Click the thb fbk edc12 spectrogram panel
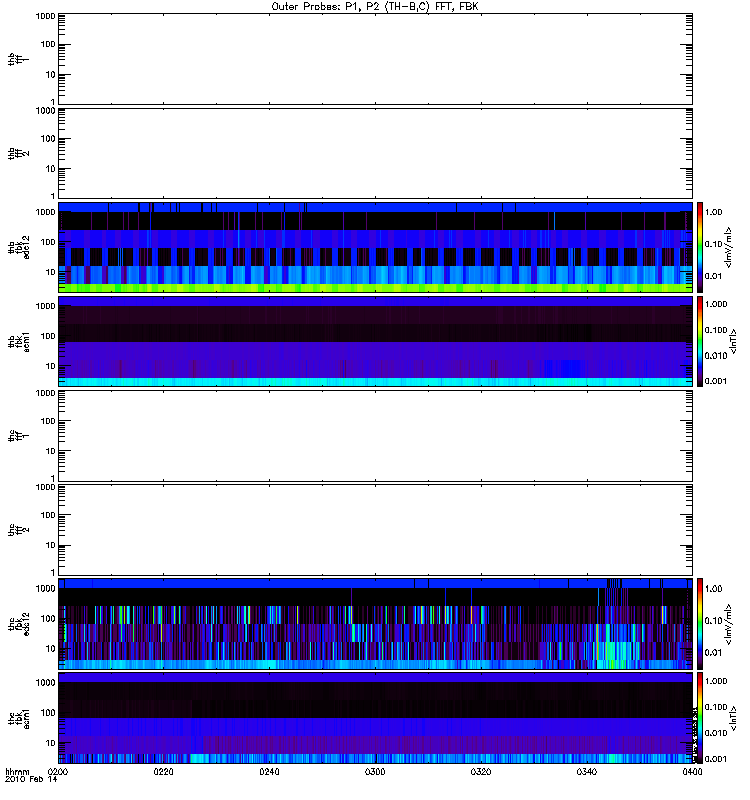Screen dimensions: 750x800 click(375, 247)
